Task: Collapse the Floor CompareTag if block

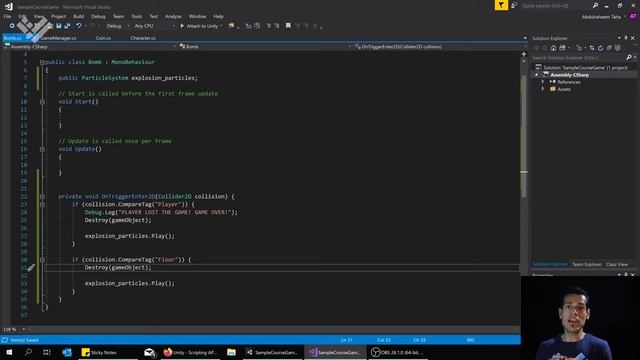Action: click(42, 260)
